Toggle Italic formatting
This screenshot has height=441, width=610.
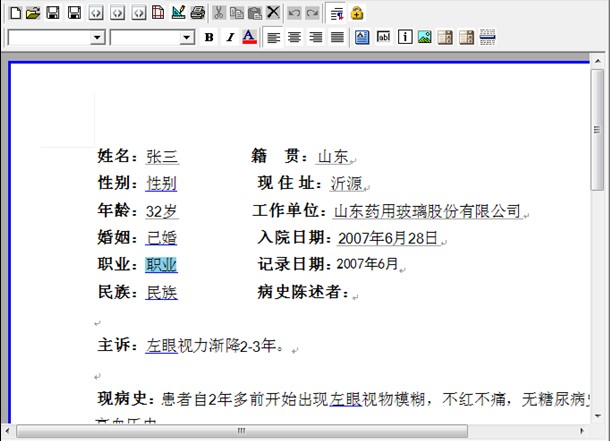(229, 37)
